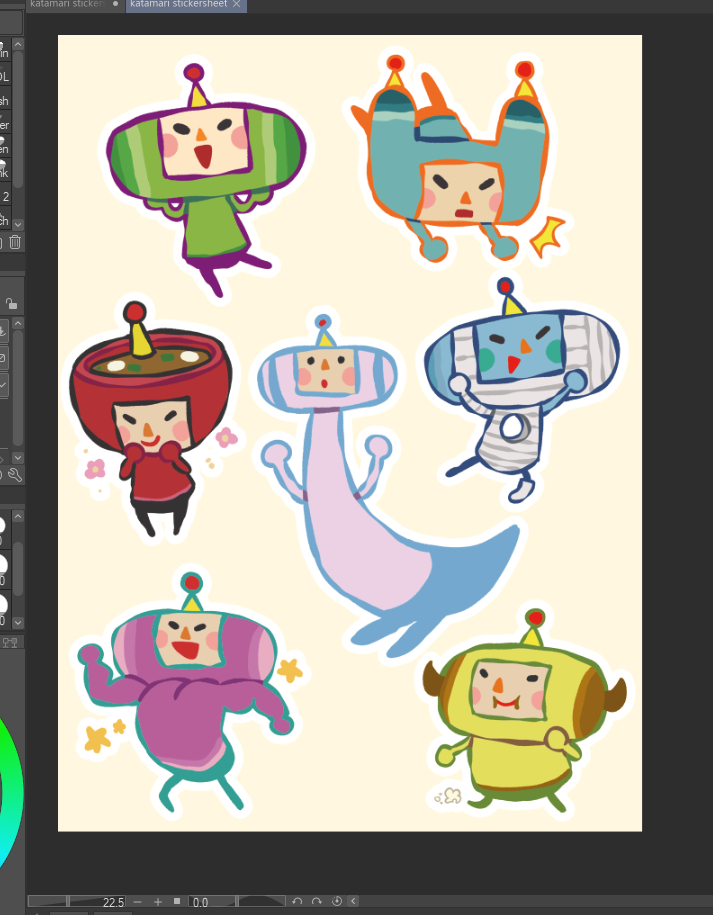Click the fit to screen square icon
The height and width of the screenshot is (915, 713).
click(x=177, y=902)
